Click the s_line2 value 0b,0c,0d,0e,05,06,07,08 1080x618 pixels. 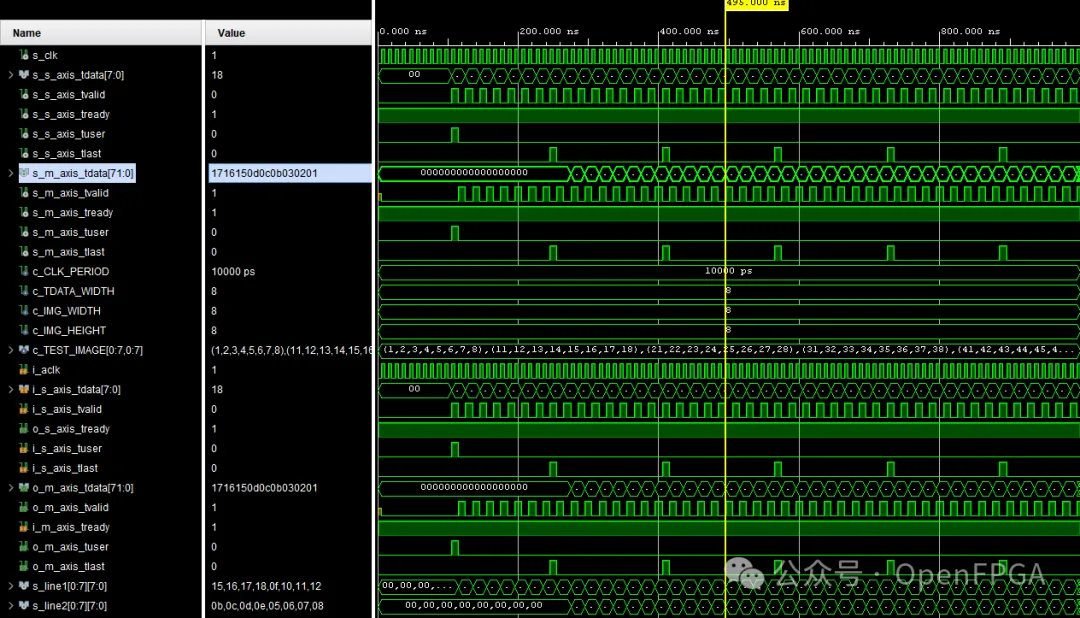point(267,606)
